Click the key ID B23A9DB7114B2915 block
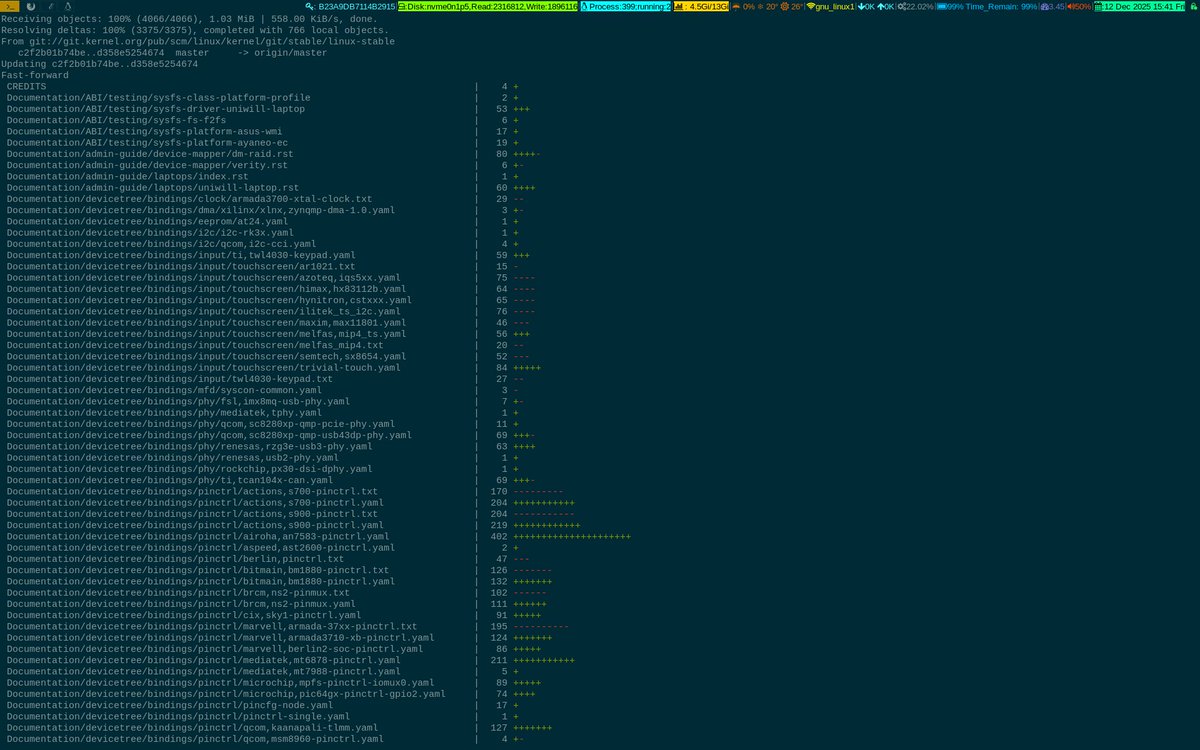 pos(350,6)
